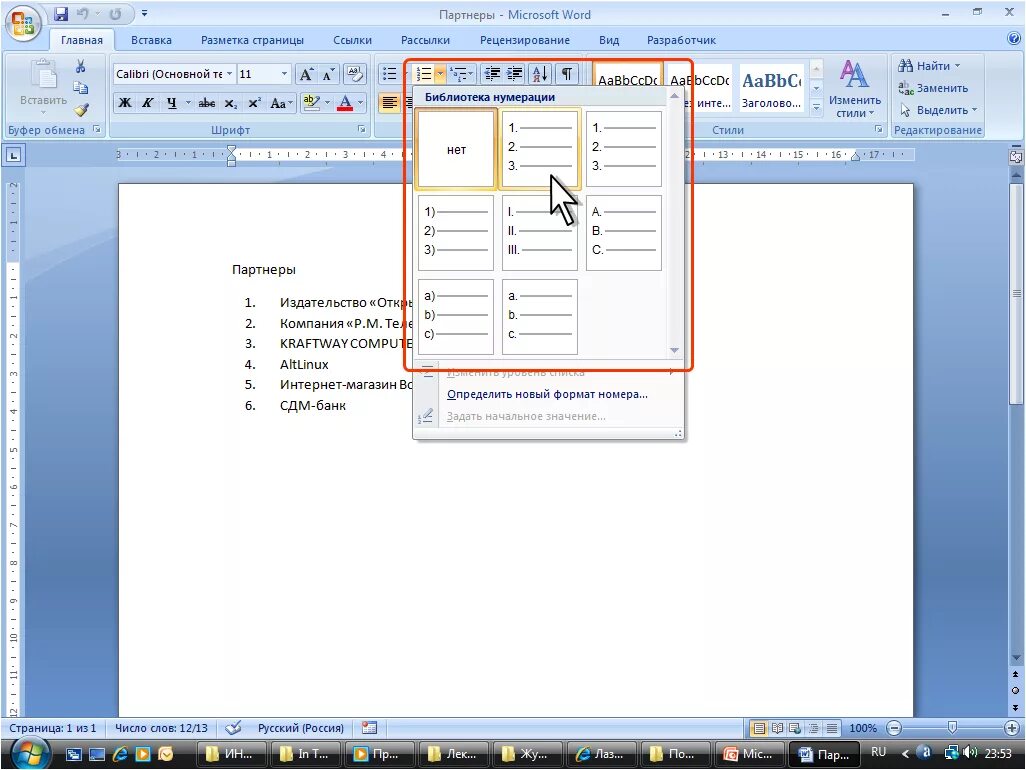This screenshot has height=770, width=1026.
Task: Click the Sort (А-Я) icon
Action: tap(540, 74)
